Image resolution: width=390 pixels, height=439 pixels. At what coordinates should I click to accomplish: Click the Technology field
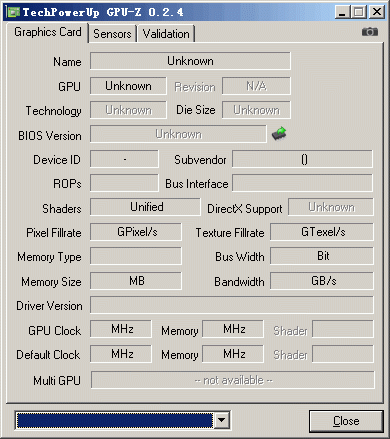128,110
